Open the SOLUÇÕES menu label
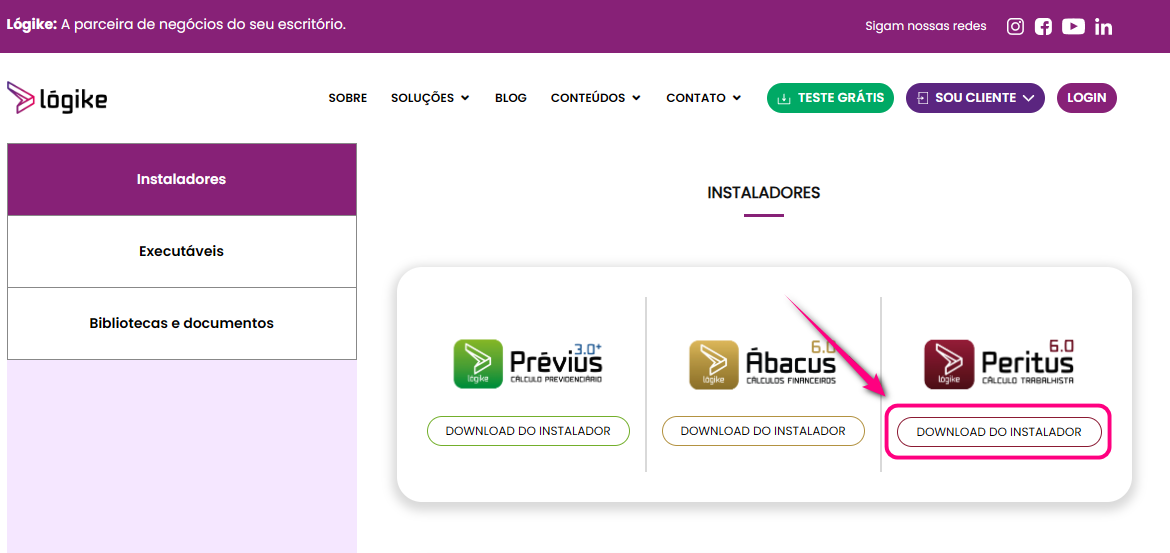1170x553 pixels. pyautogui.click(x=422, y=99)
